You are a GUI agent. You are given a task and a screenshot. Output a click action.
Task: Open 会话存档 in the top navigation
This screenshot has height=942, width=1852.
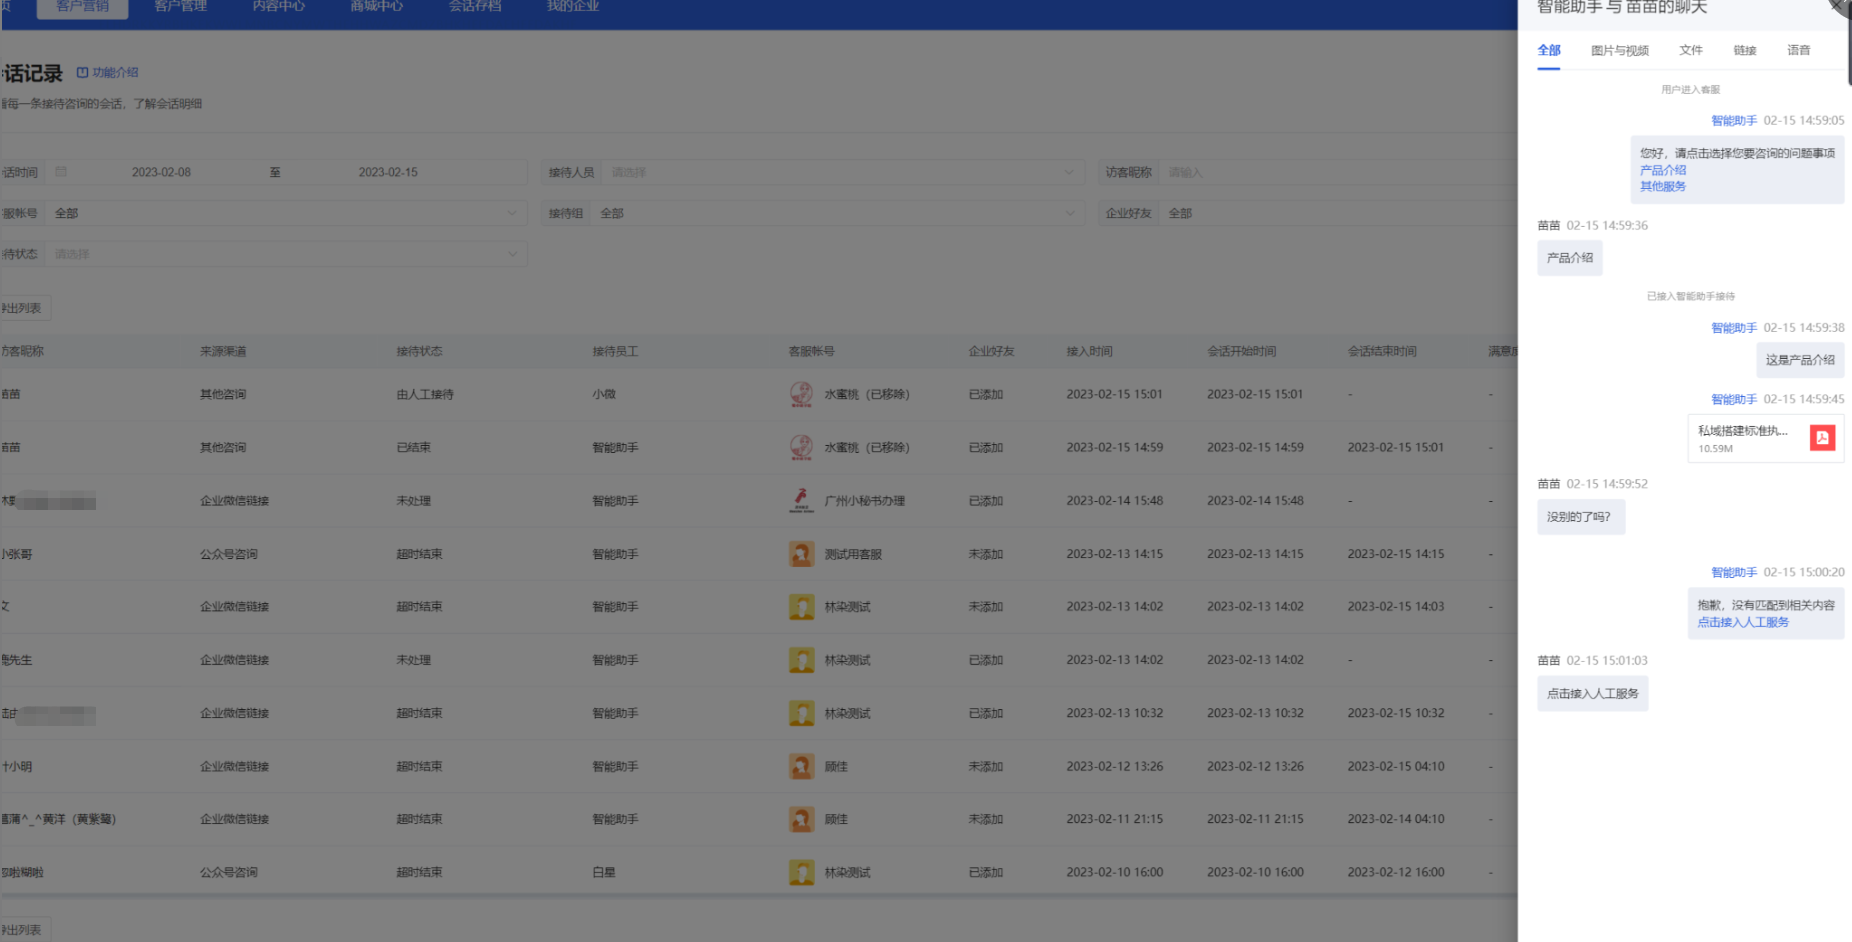pyautogui.click(x=475, y=7)
